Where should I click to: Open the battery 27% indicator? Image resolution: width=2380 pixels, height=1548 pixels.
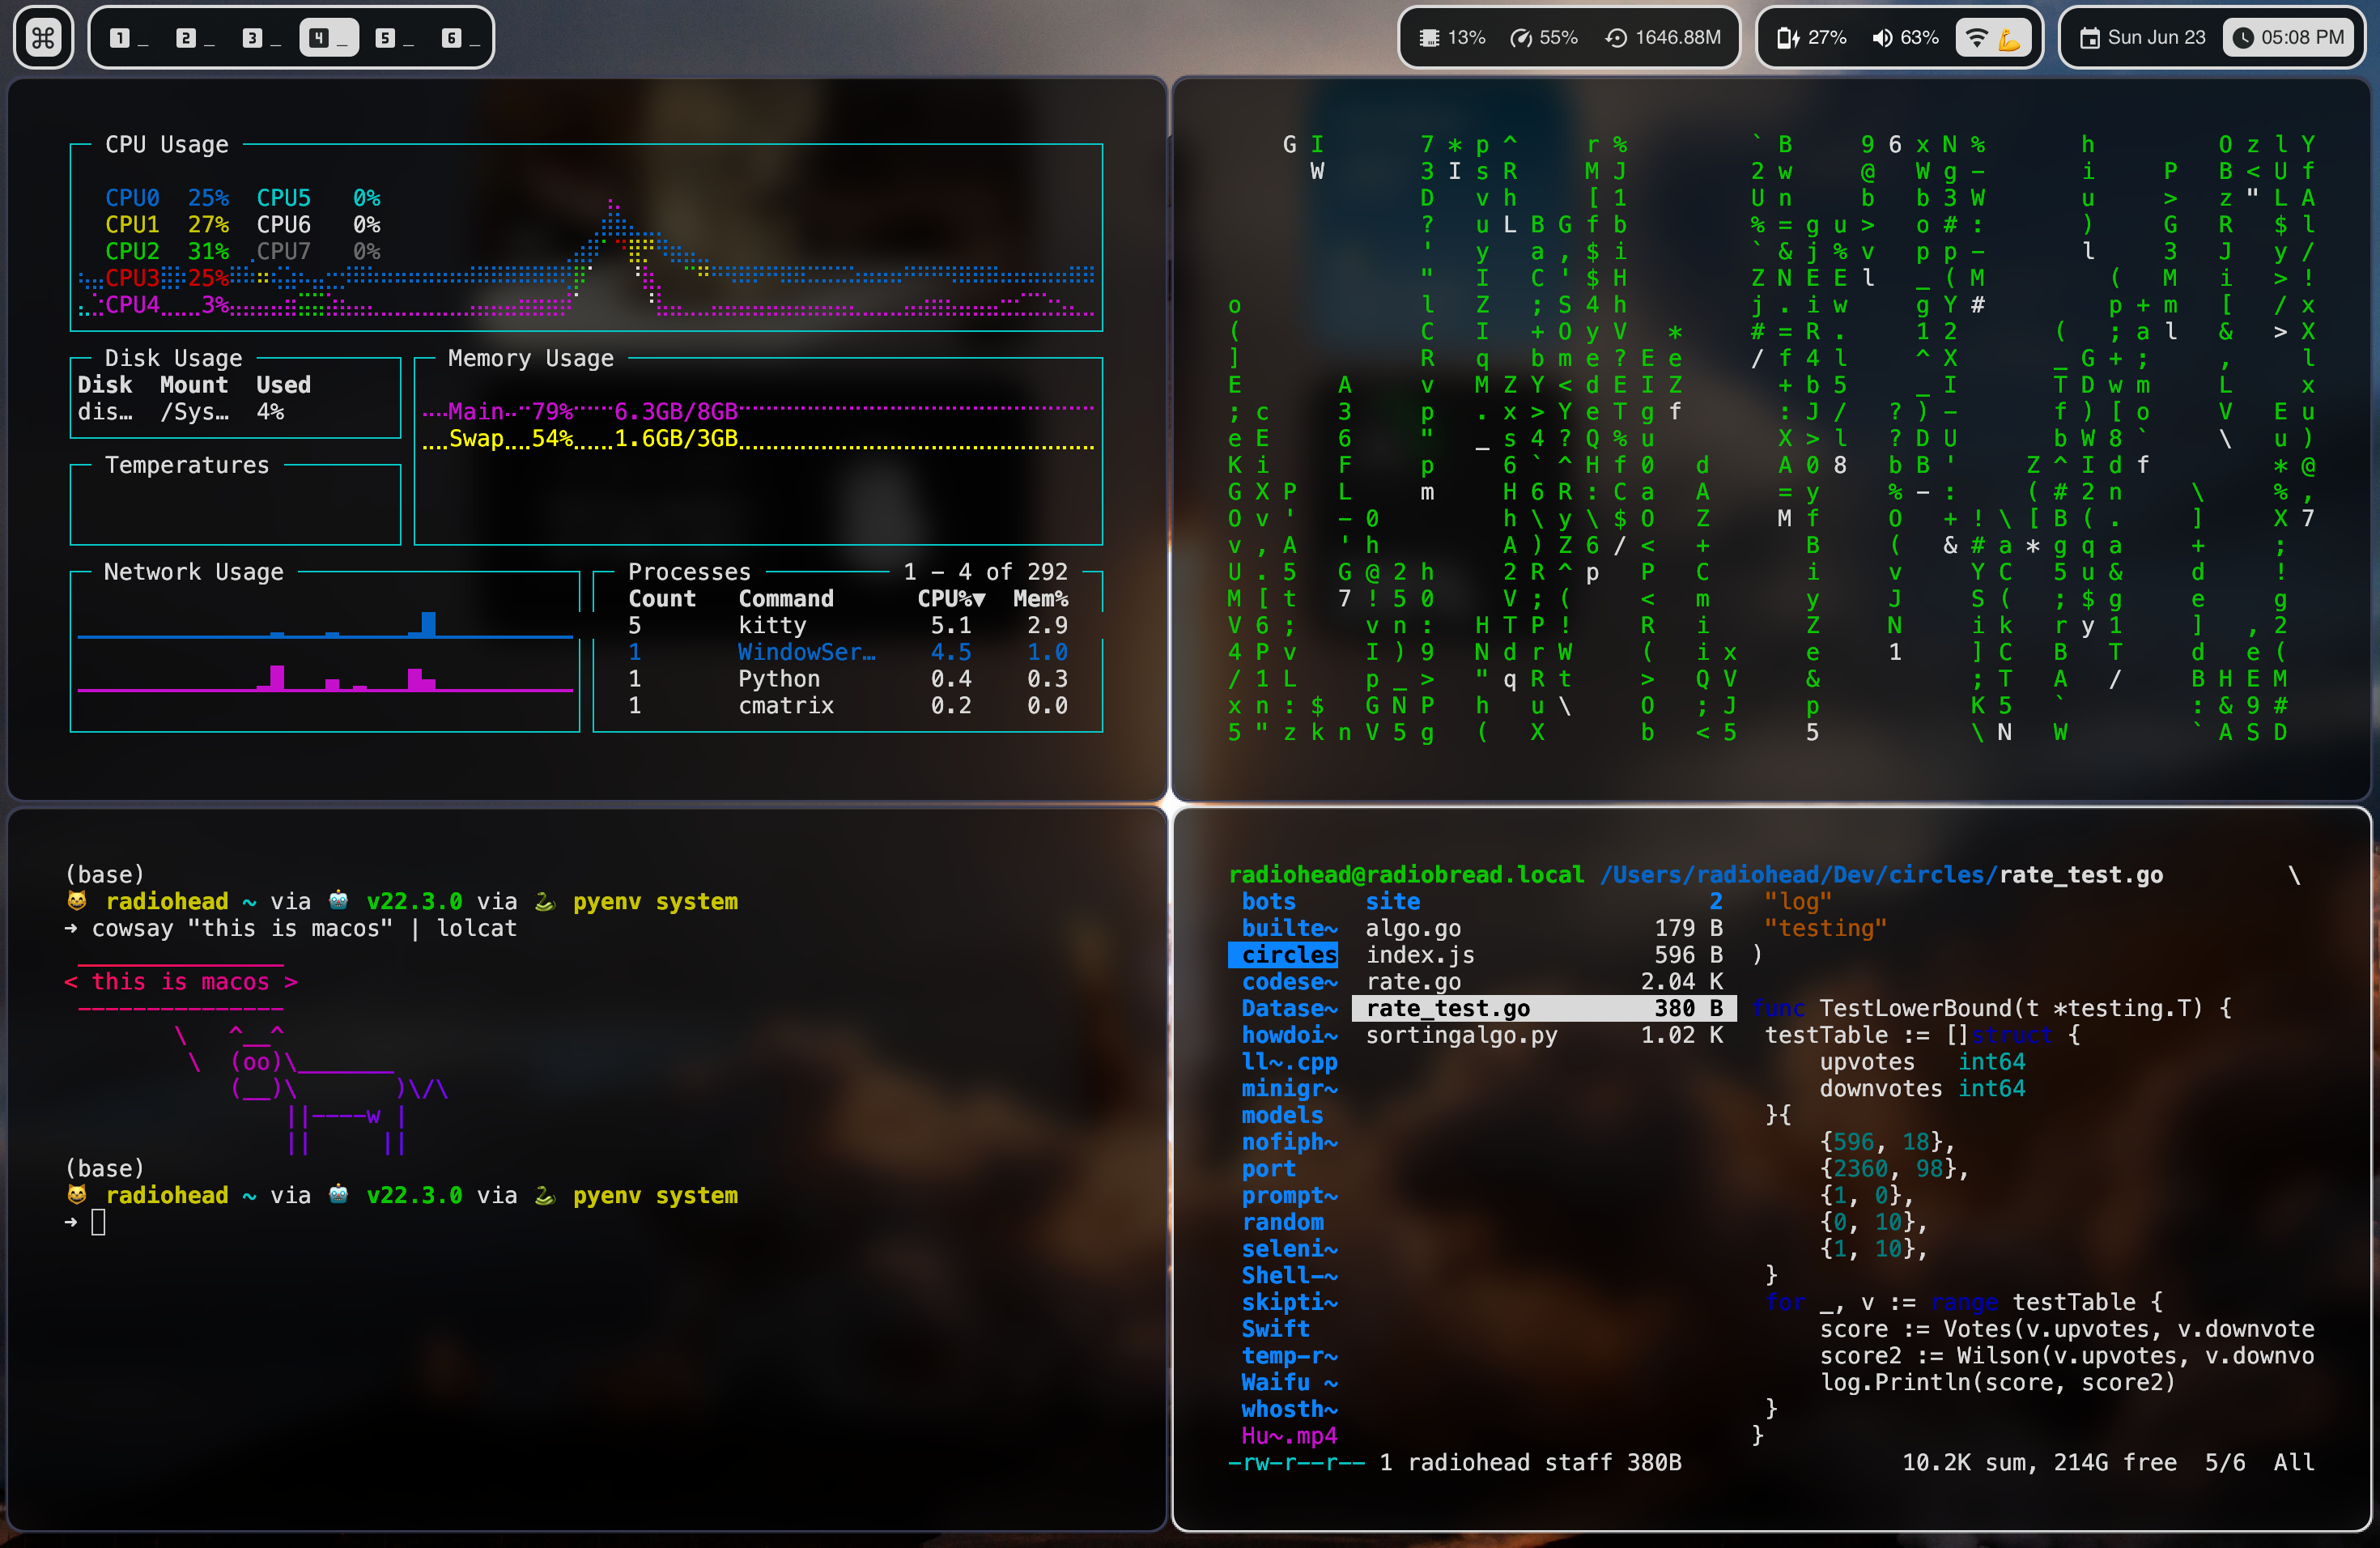(x=1811, y=38)
